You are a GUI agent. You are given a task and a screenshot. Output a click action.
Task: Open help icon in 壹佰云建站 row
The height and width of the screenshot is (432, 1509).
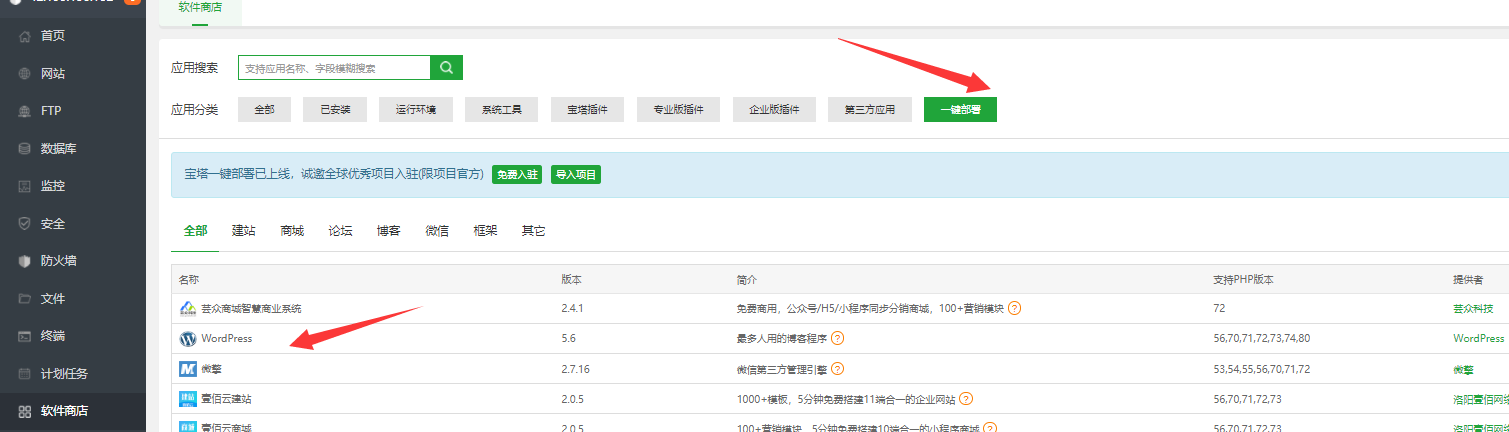967,399
